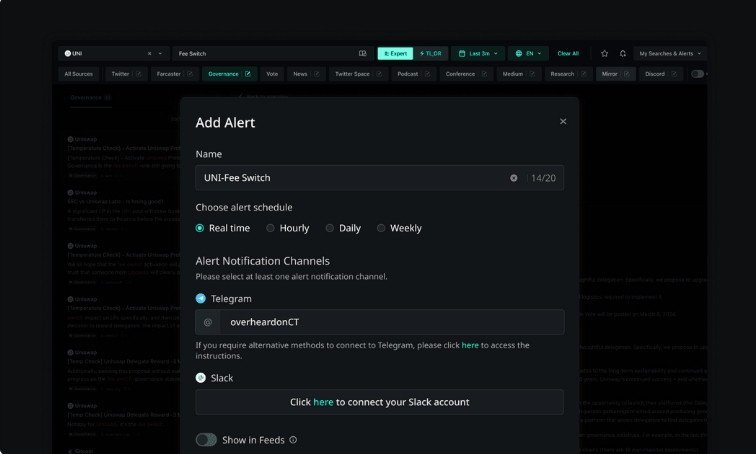The image size is (756, 454).
Task: Click Clear All filters
Action: [568, 53]
